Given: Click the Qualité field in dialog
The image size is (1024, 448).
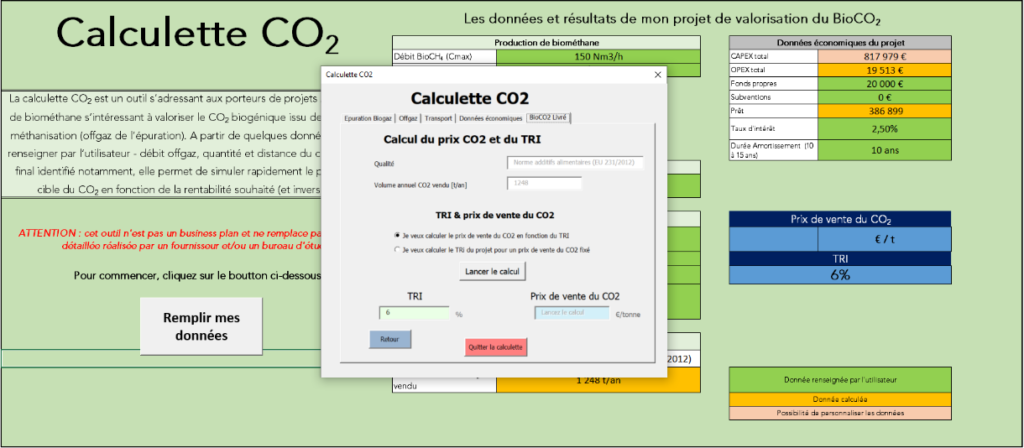Looking at the screenshot, I should 575,163.
